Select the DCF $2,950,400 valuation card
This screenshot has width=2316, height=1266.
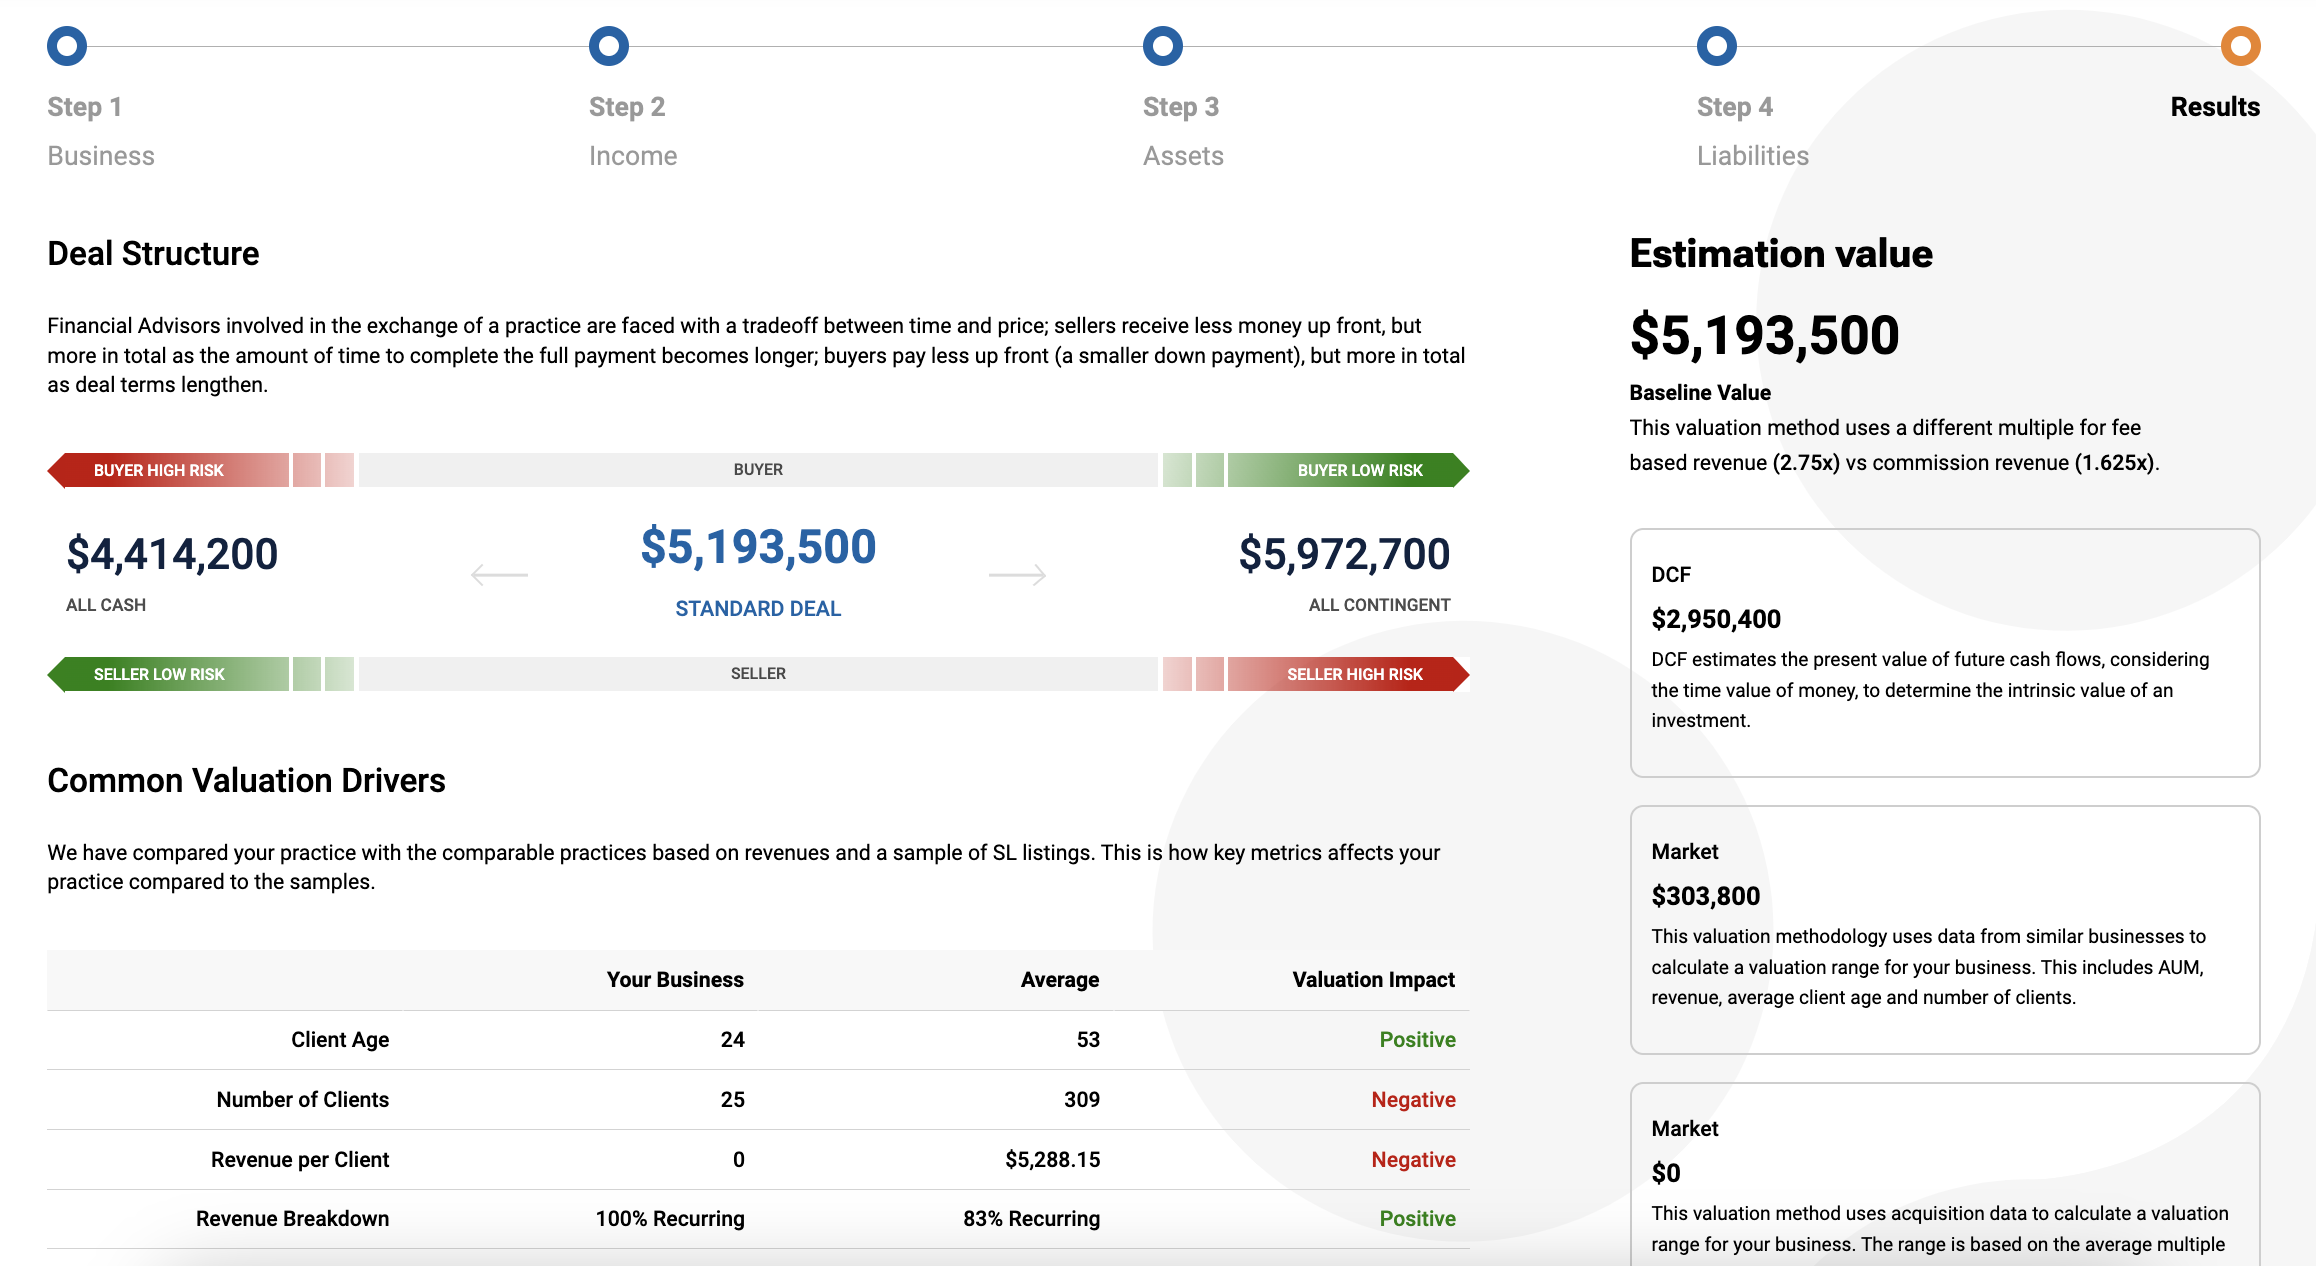pyautogui.click(x=1944, y=652)
